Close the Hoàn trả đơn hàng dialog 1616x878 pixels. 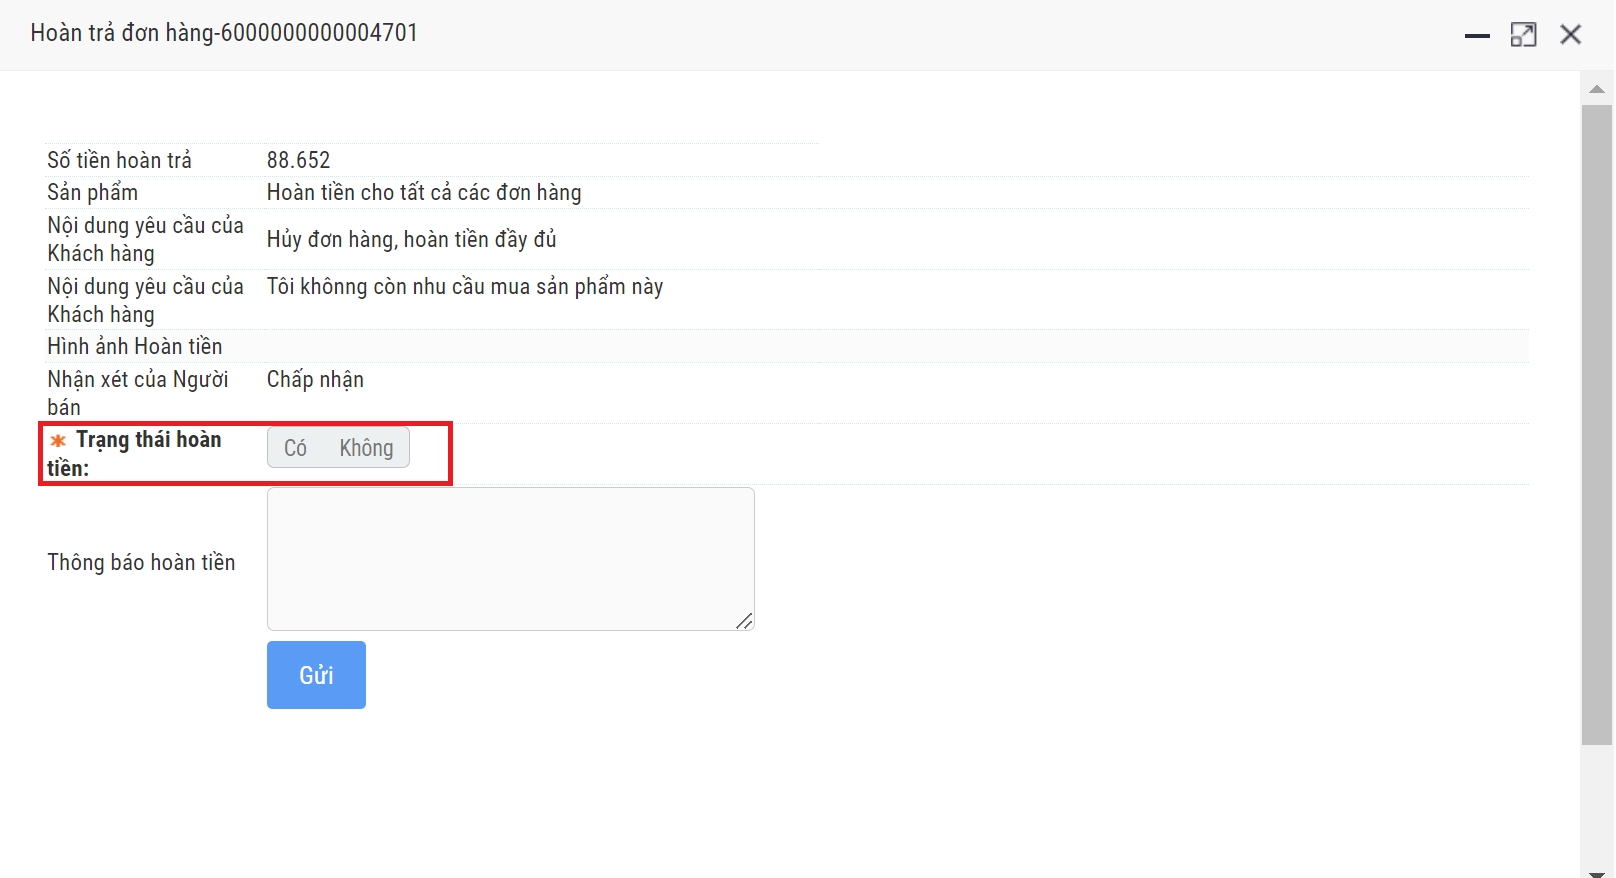(x=1570, y=35)
